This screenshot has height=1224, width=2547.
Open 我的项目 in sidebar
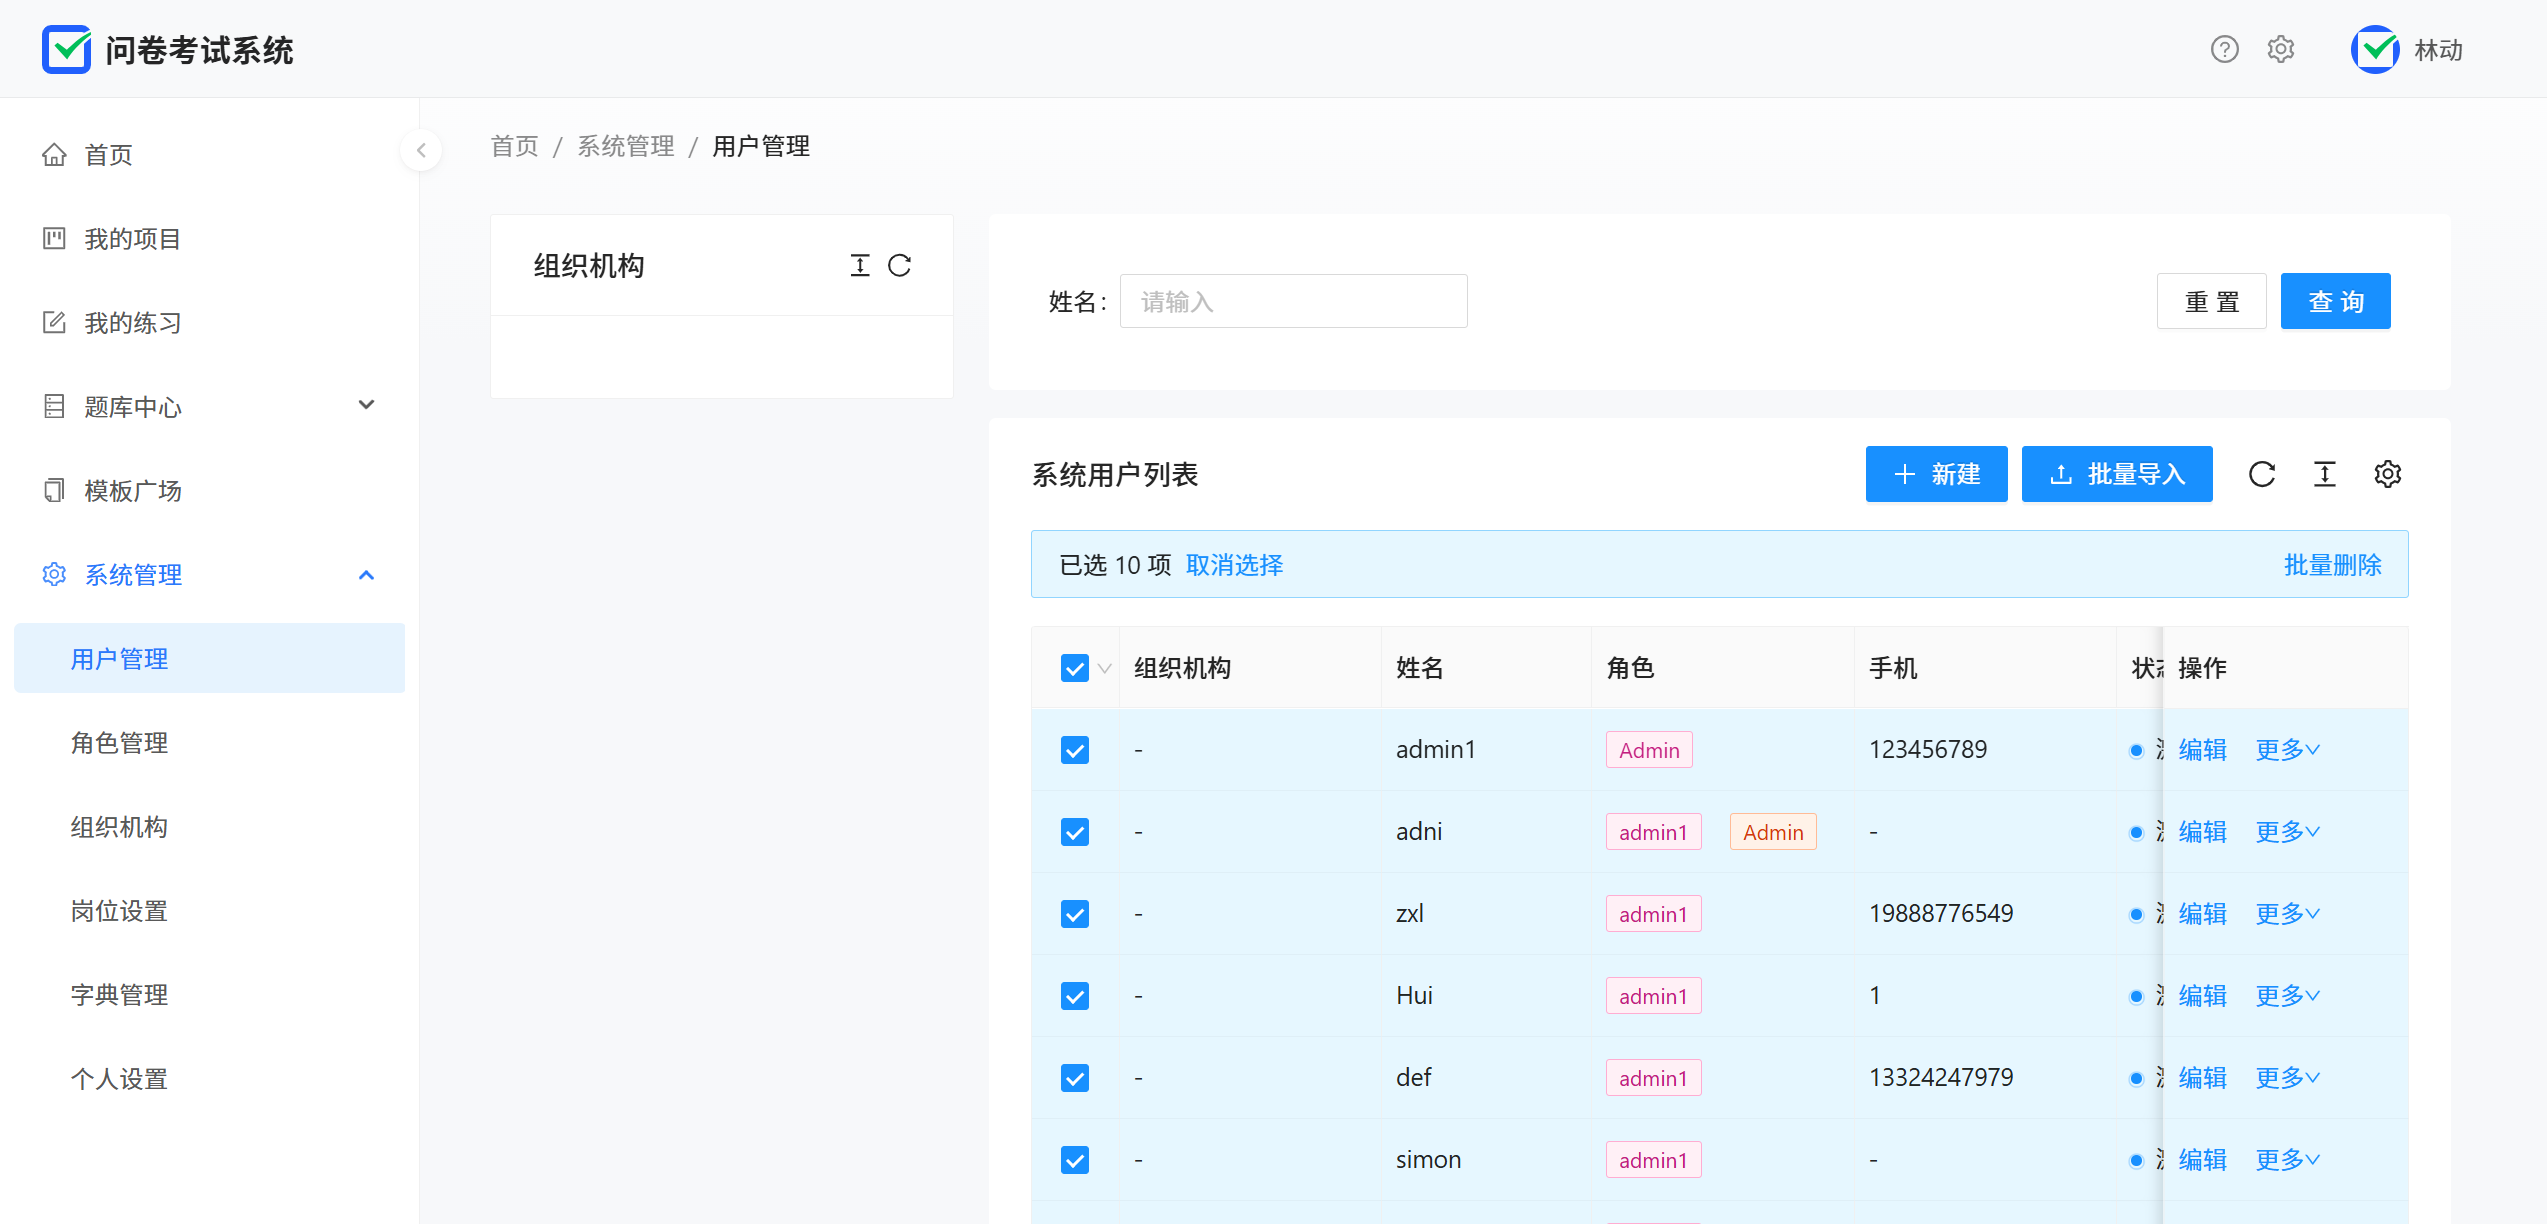[132, 239]
